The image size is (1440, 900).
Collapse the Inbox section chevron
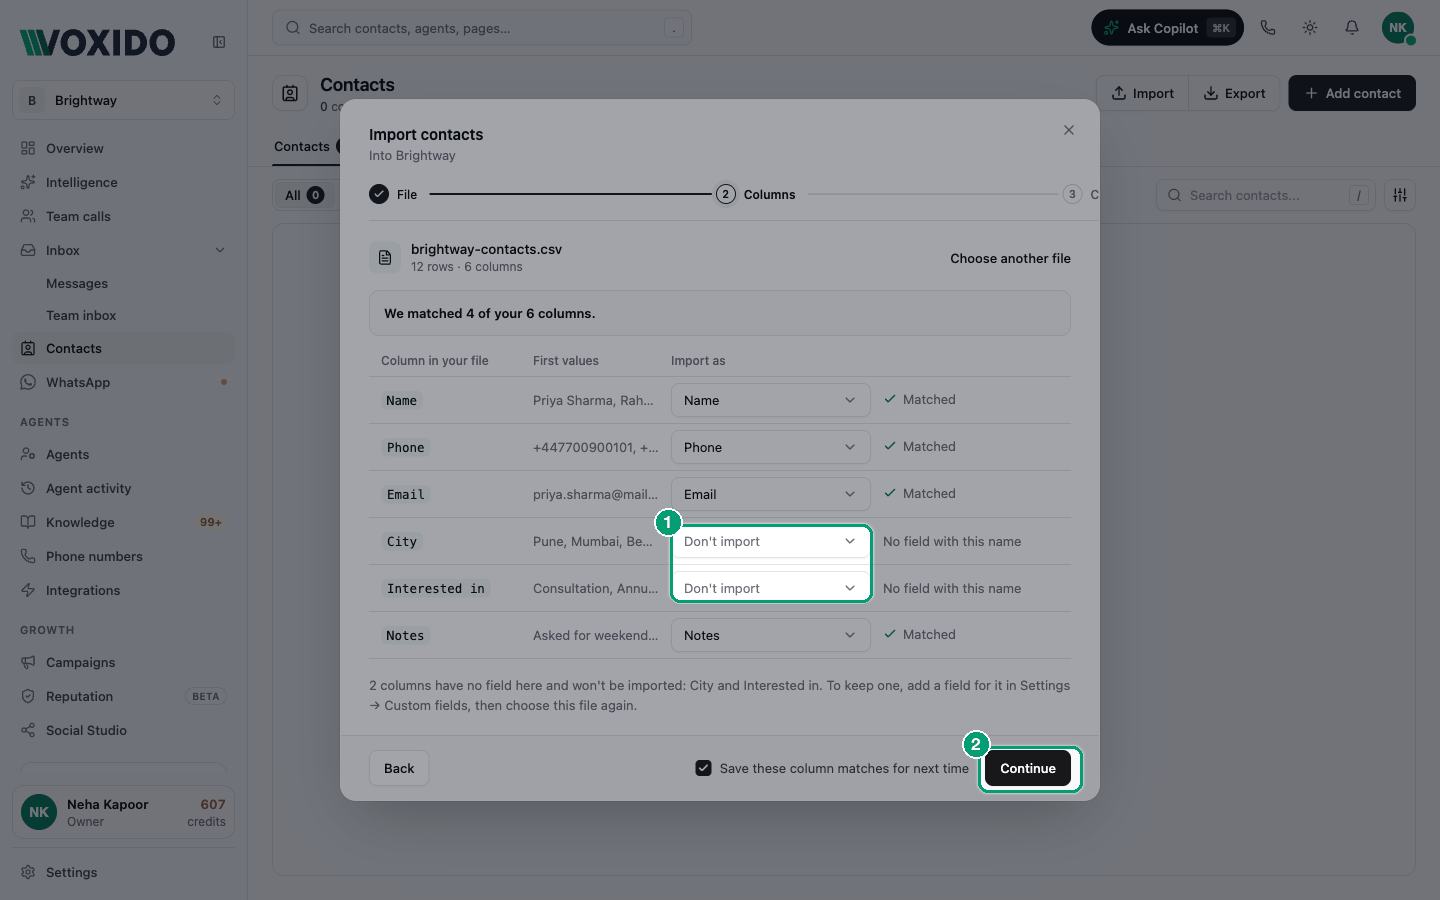point(220,250)
